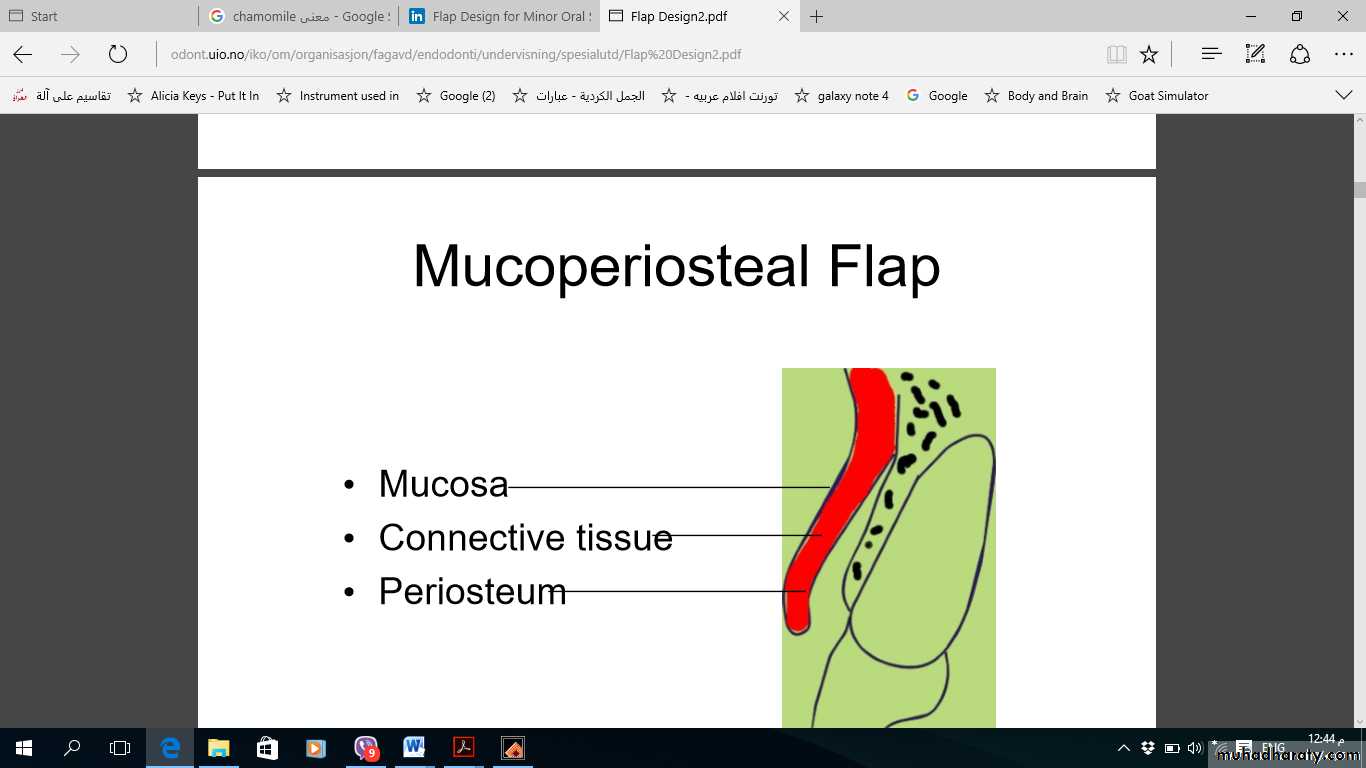Switch to the chamomile Google tab
This screenshot has height=768, width=1366.
pos(300,16)
